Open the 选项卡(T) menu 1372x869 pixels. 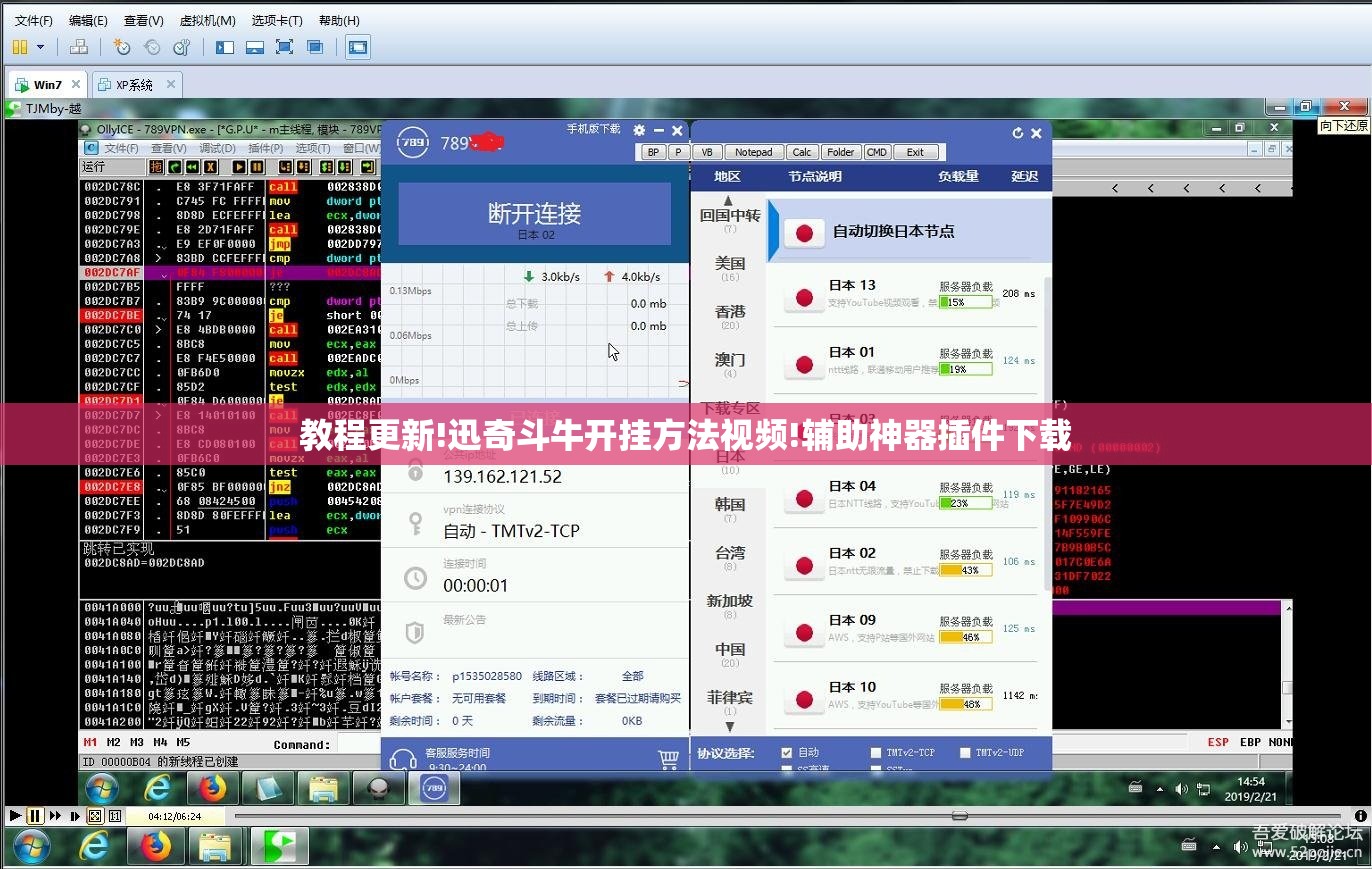(x=277, y=20)
